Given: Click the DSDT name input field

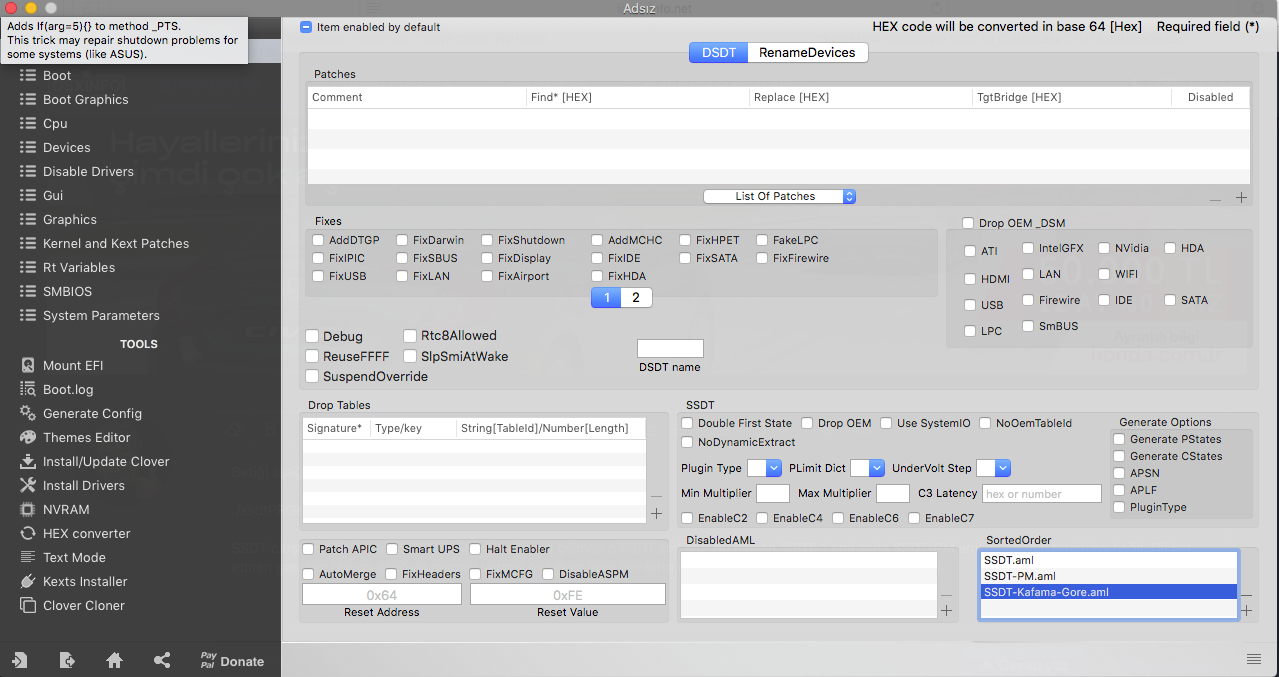Looking at the screenshot, I should click(670, 349).
